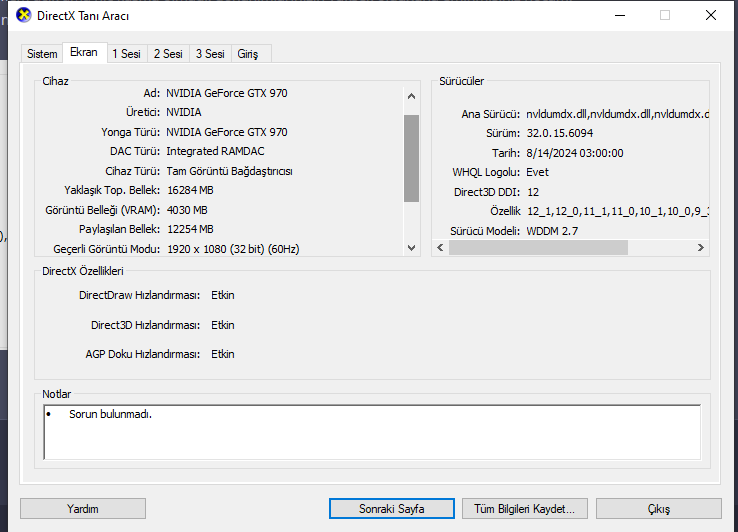Screen dimensions: 738x532
Task: Click the Görüntü Belleği (VRAM) label
Action: [x=103, y=210]
